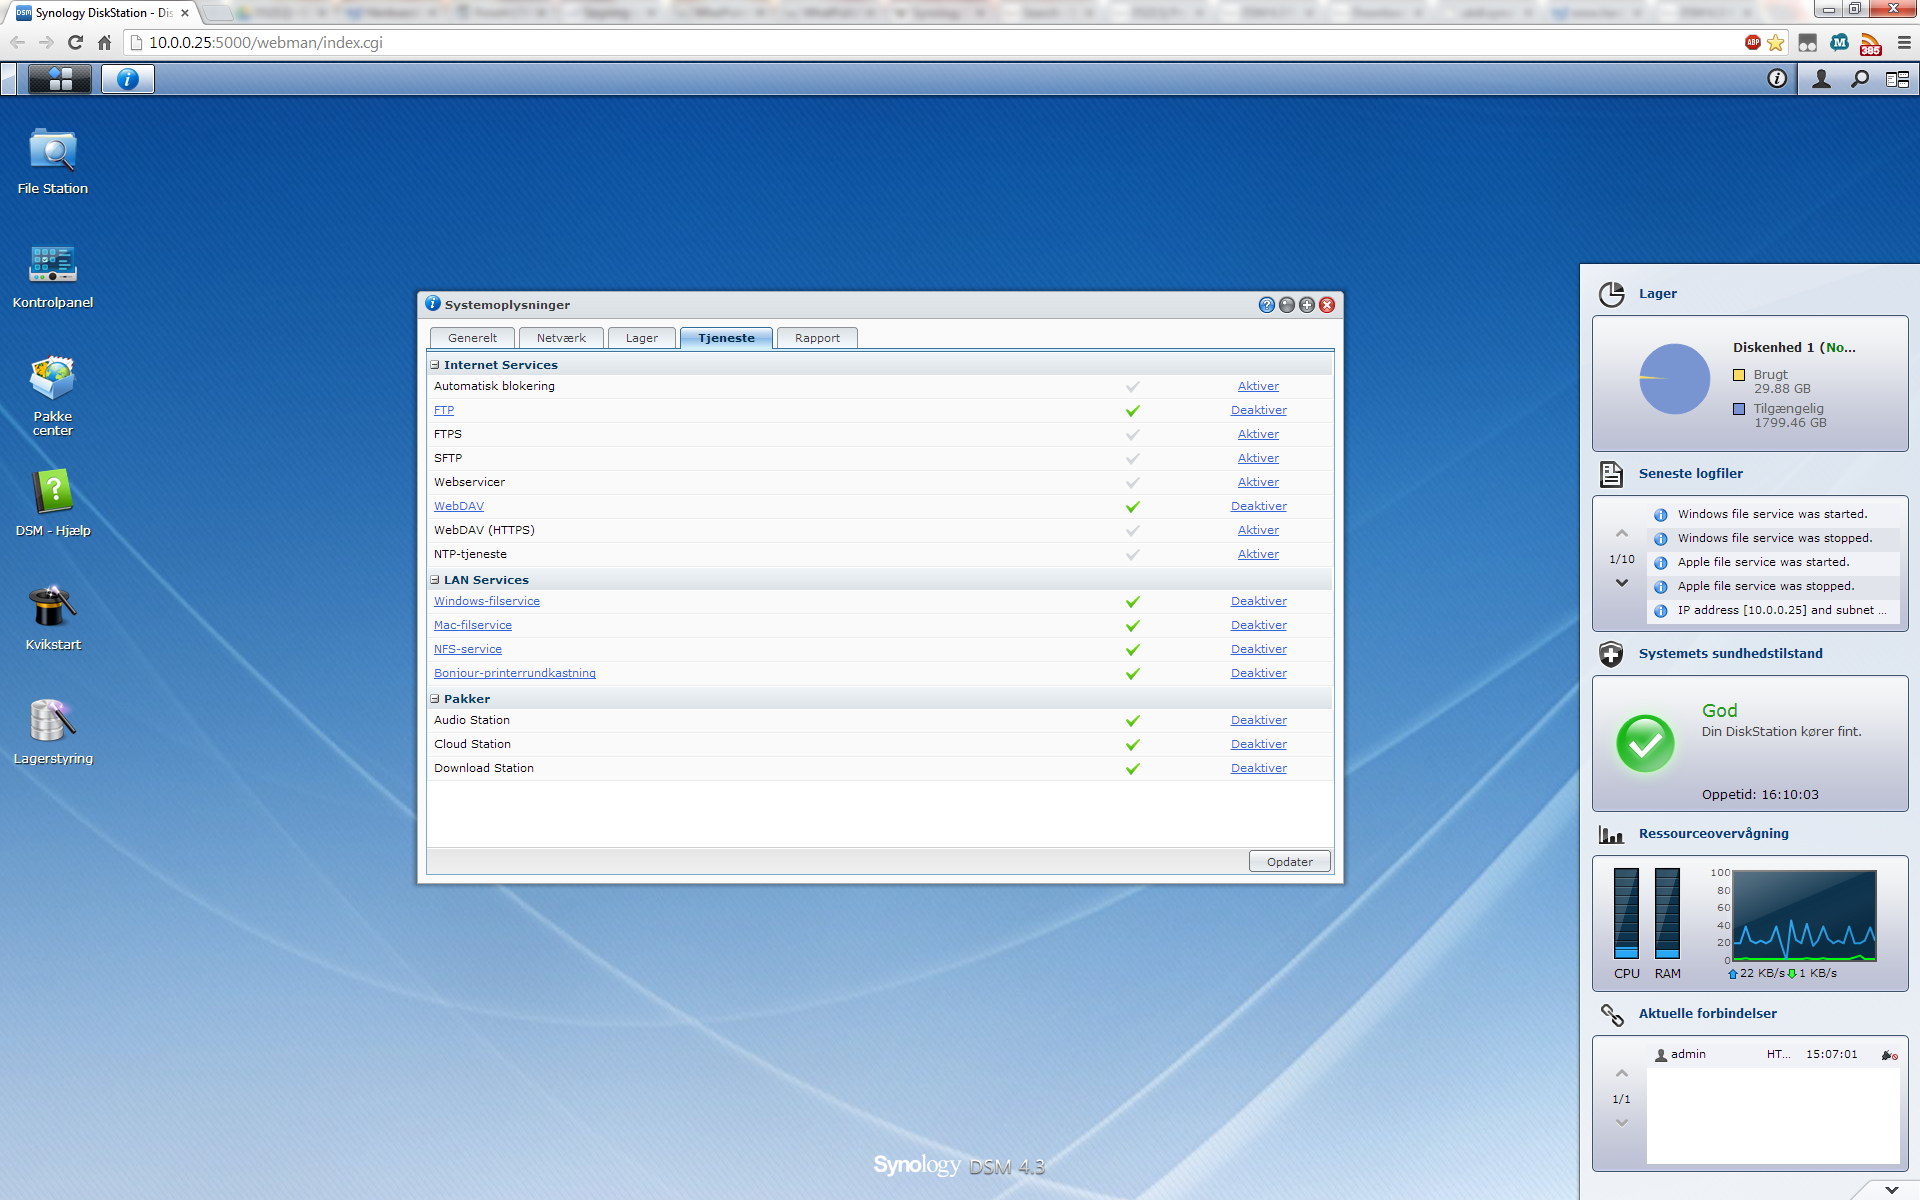This screenshot has height=1200, width=1920.
Task: Select Synology DiskStation browser tab
Action: [101, 13]
